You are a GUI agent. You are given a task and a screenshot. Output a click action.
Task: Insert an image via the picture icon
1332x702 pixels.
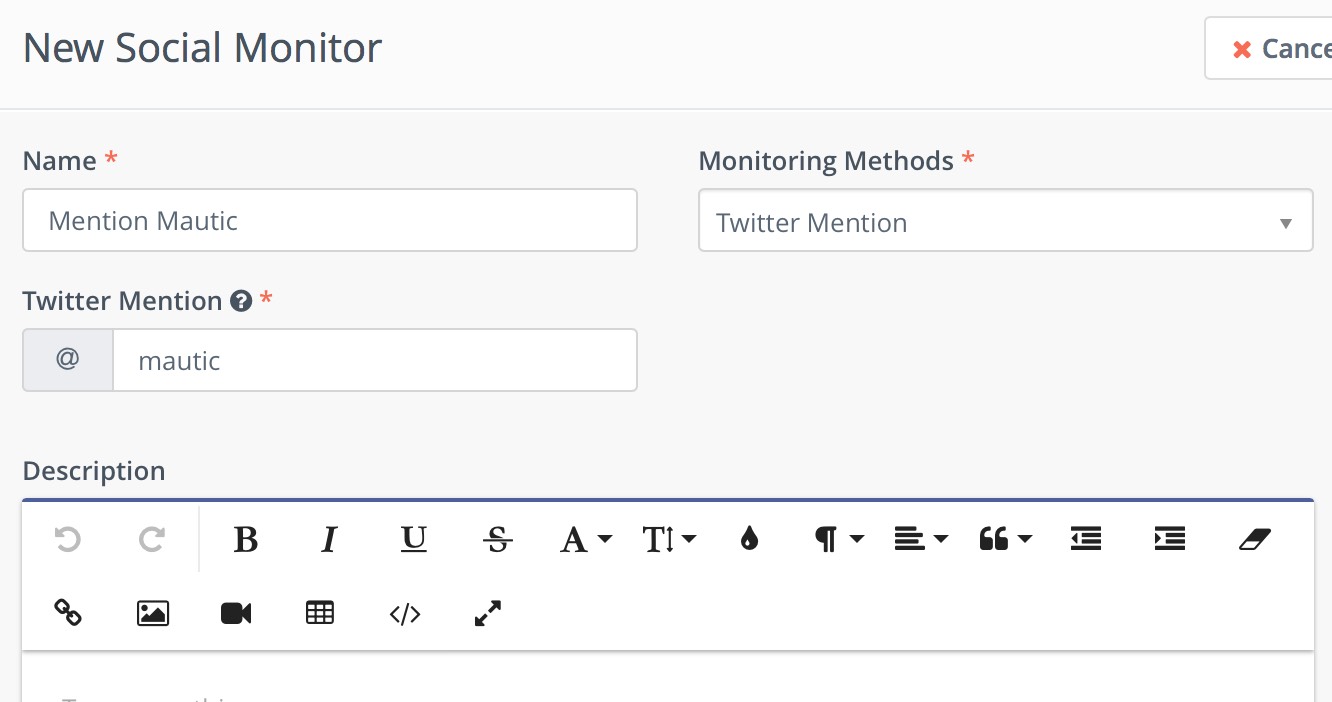pyautogui.click(x=152, y=612)
